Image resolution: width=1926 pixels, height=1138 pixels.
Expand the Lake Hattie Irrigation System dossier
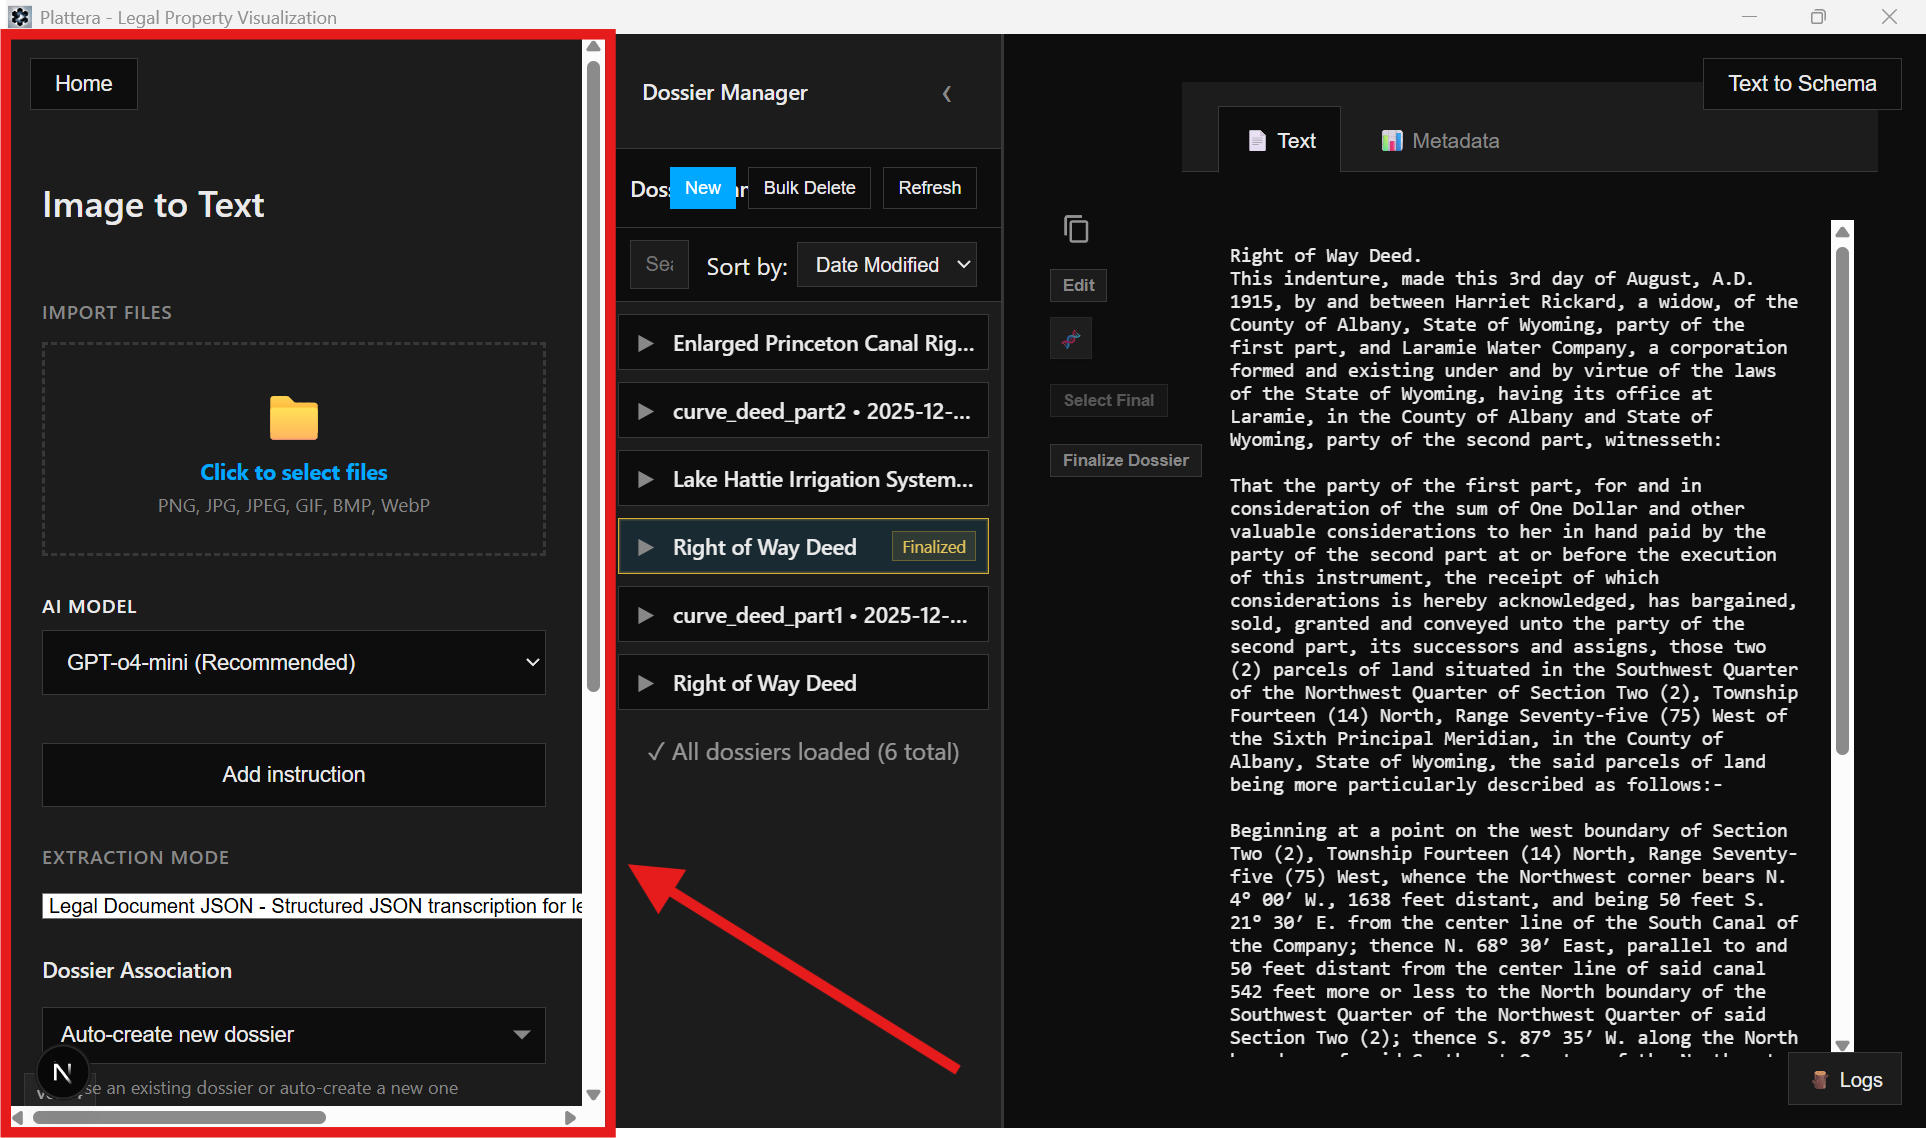pyautogui.click(x=646, y=478)
